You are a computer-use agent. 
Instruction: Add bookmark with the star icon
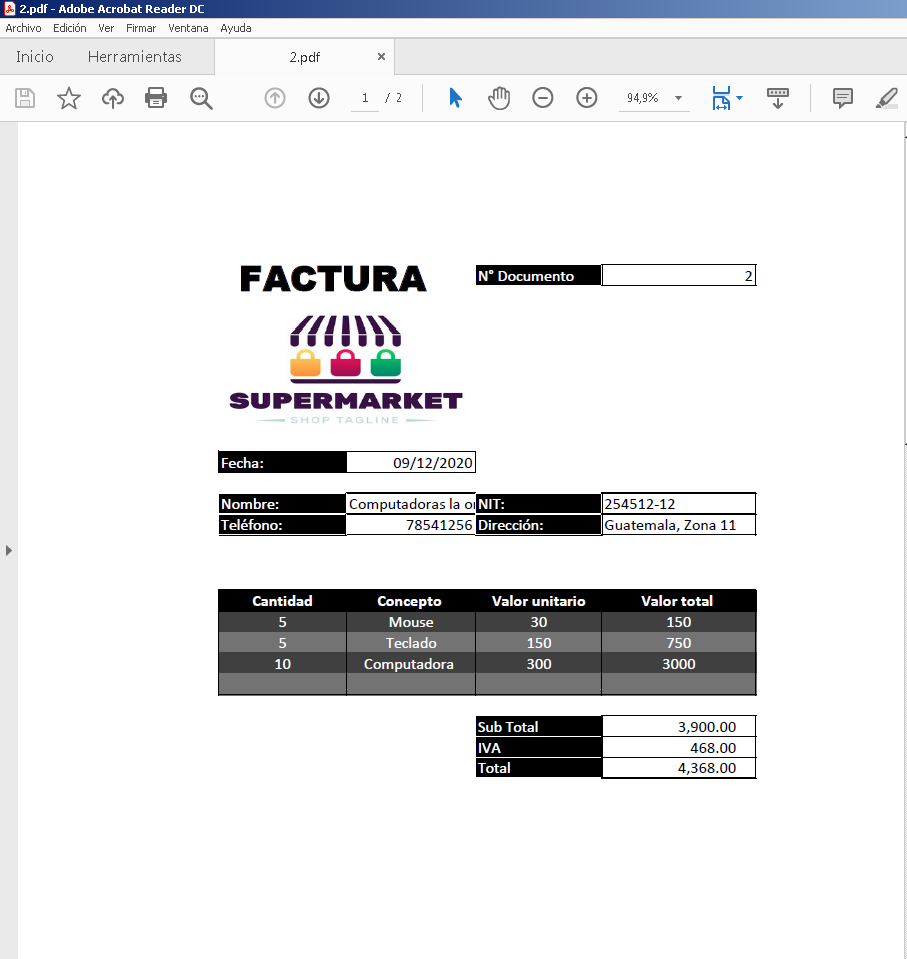coord(68,98)
